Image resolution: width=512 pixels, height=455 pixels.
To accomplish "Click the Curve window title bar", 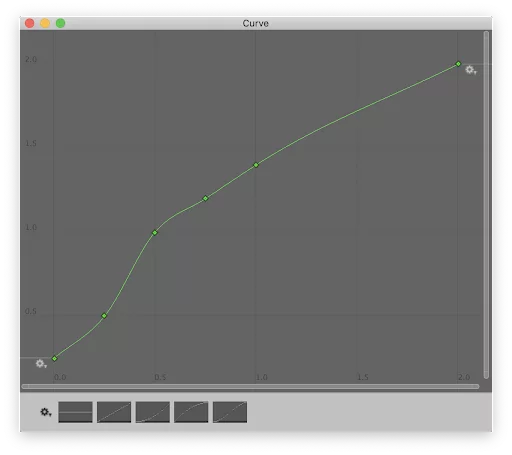I will tap(256, 23).
